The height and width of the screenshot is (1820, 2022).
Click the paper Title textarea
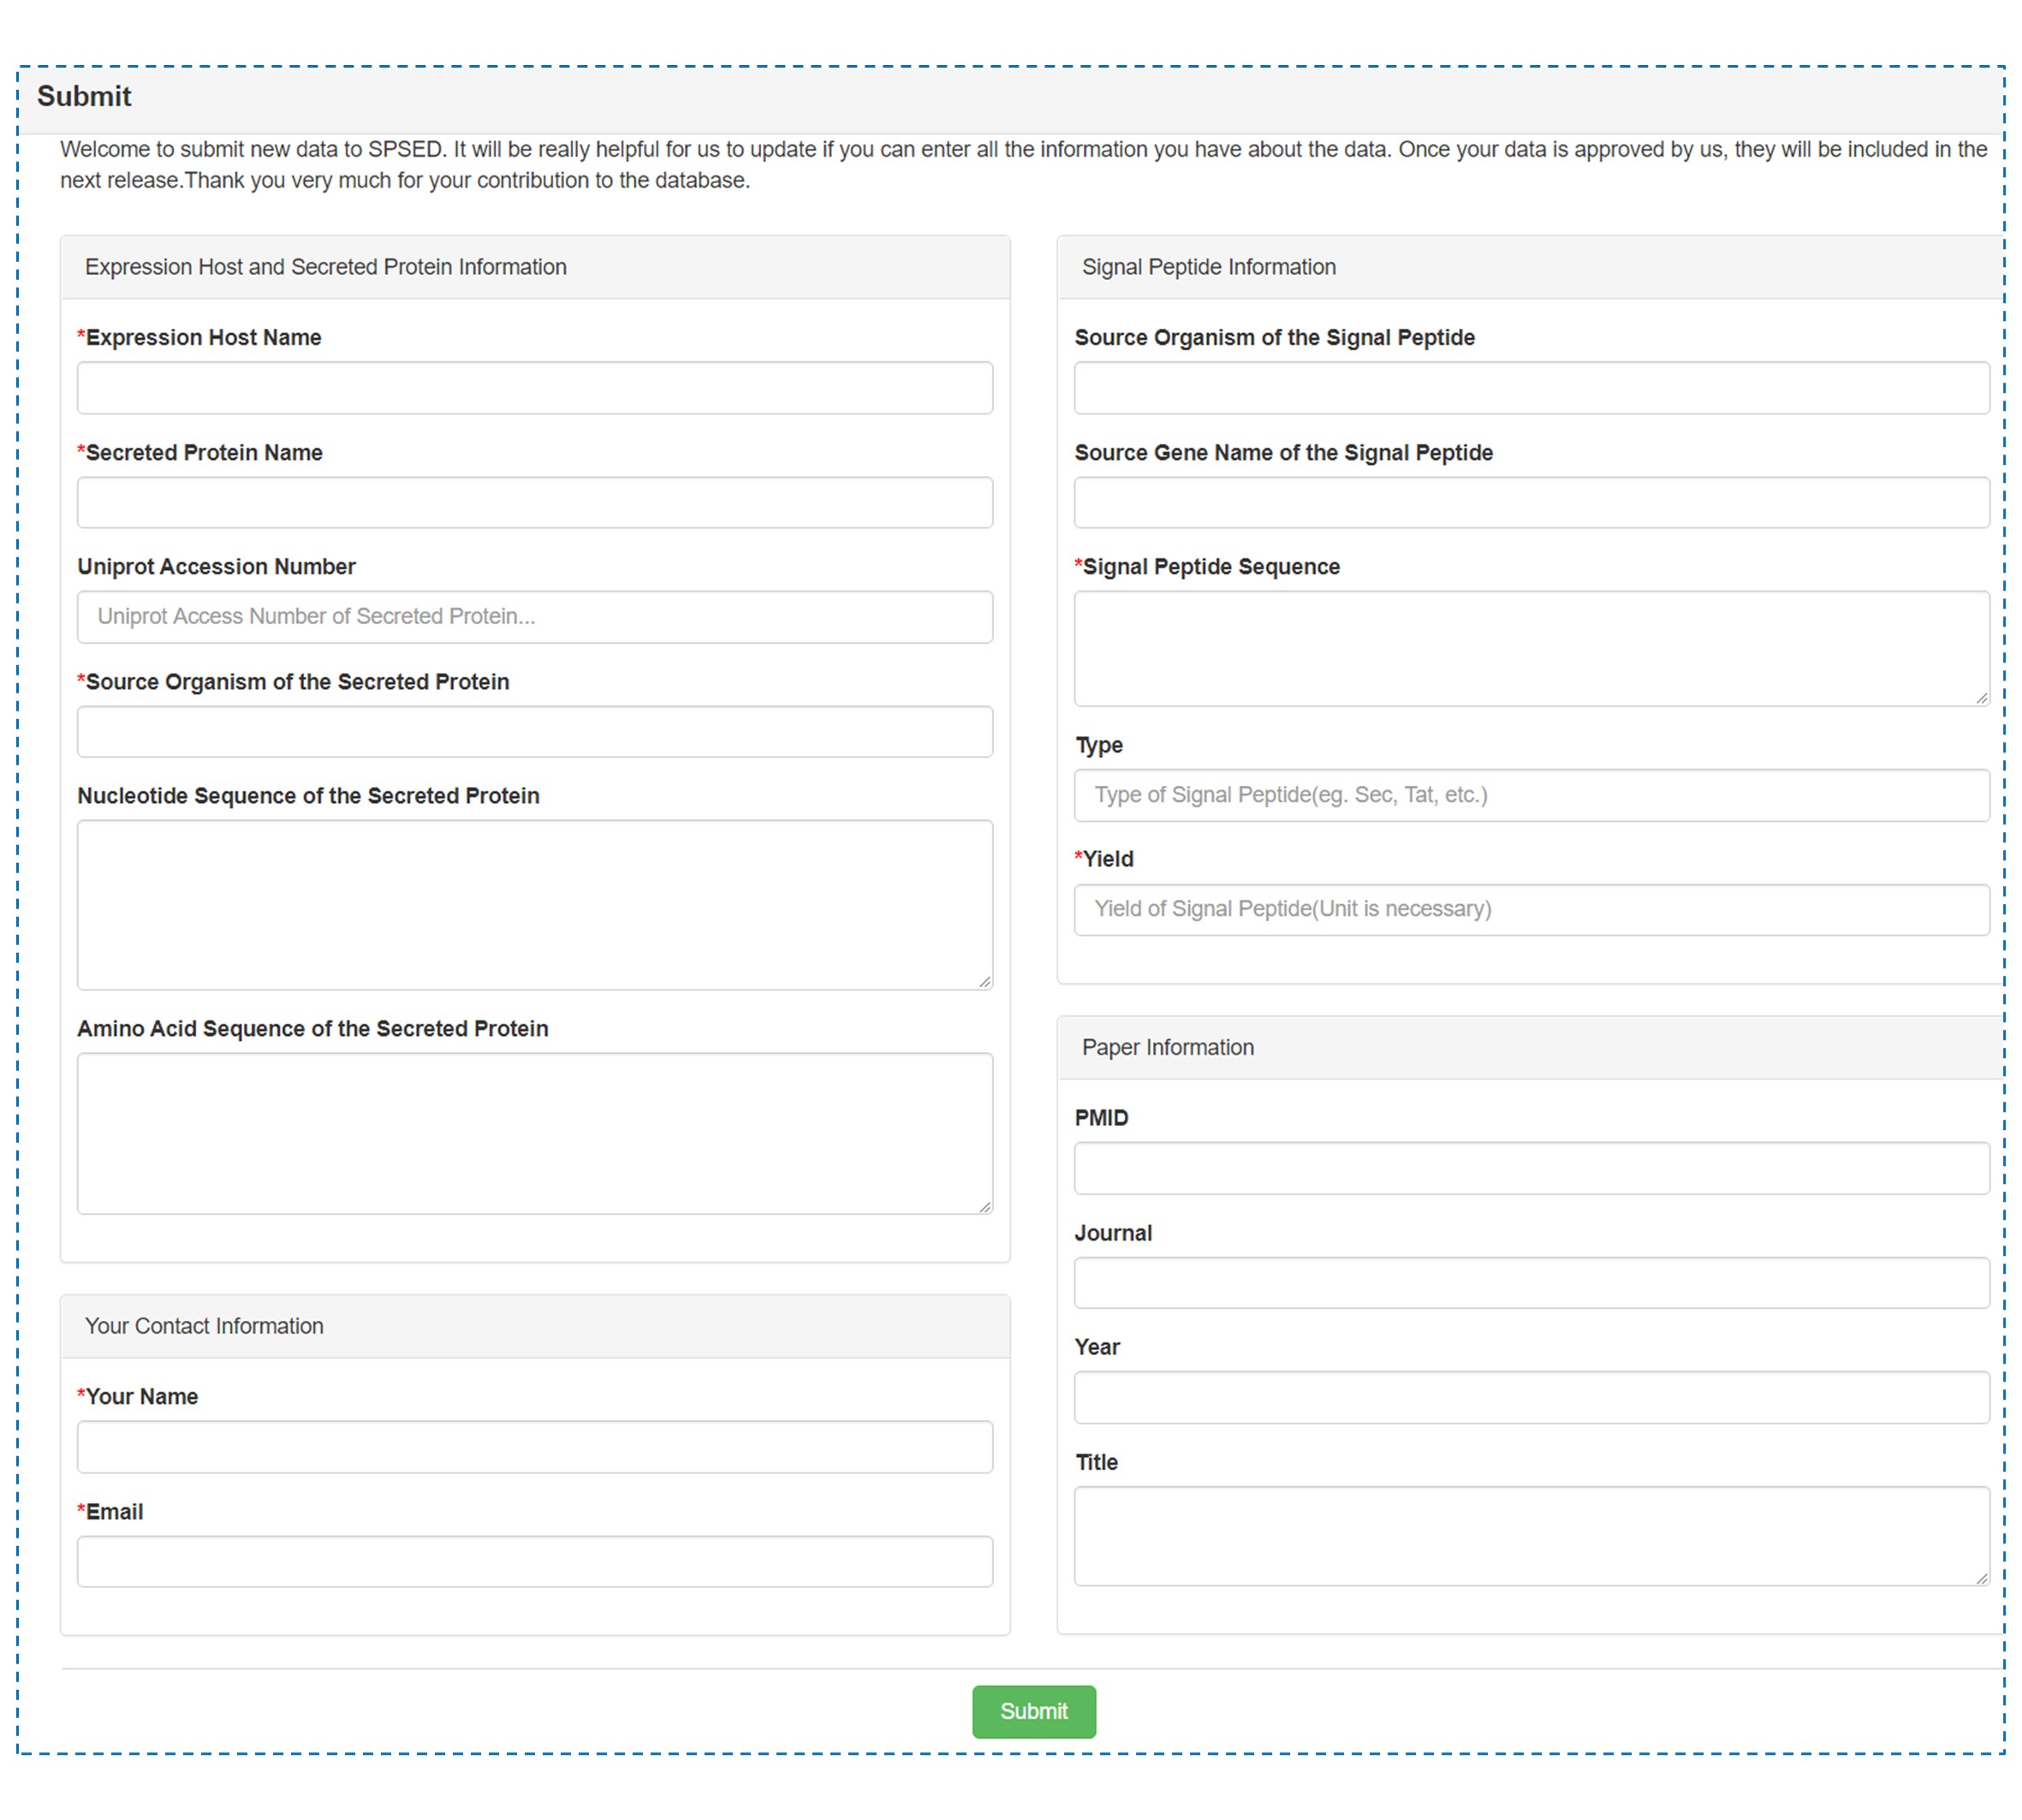coord(1532,1536)
